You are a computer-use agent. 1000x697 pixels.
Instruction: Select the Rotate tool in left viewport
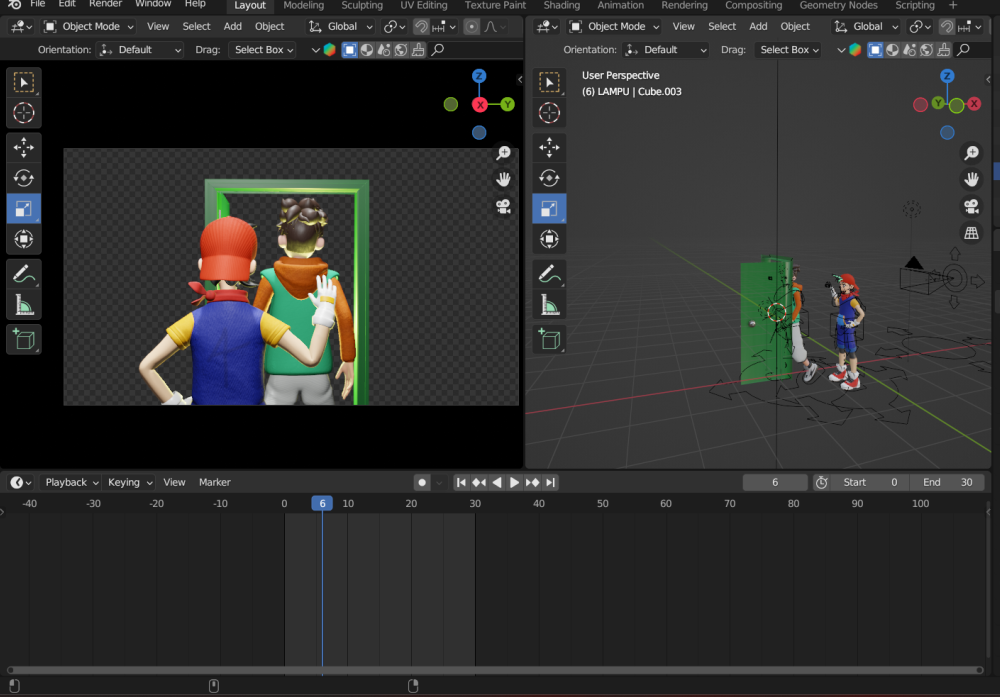[24, 178]
